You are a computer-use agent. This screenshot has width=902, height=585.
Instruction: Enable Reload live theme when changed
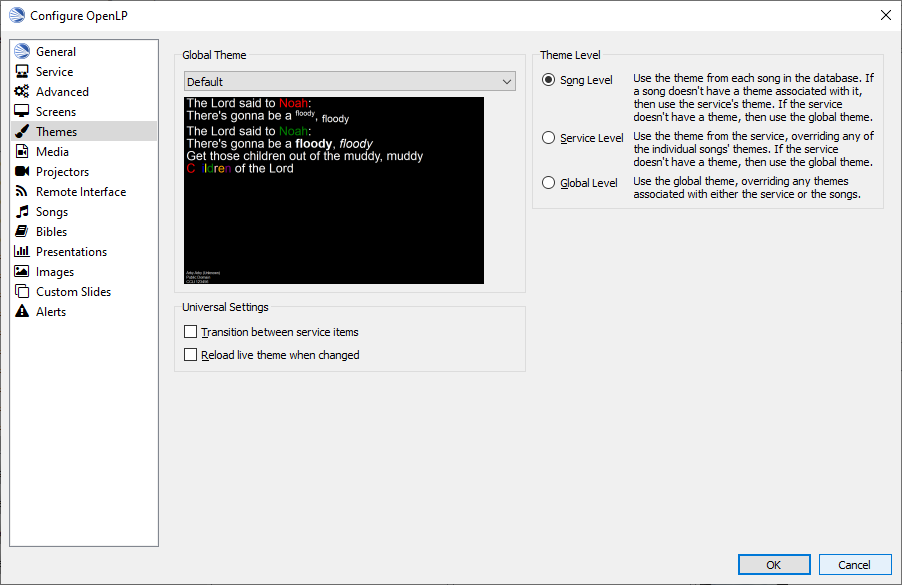pos(190,354)
